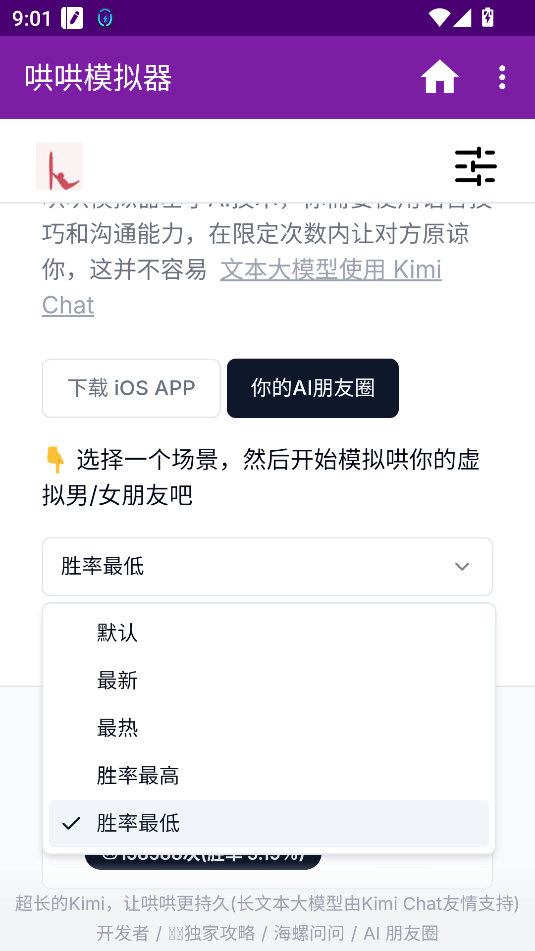535x951 pixels.
Task: Pick the 胜率最高 sorting option
Action: (x=269, y=776)
